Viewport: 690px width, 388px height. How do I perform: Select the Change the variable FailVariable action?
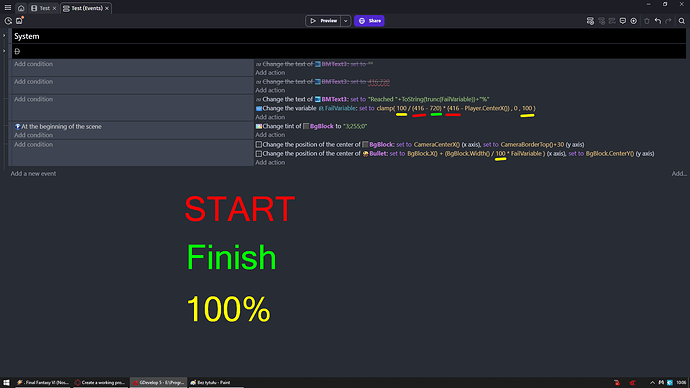point(396,108)
